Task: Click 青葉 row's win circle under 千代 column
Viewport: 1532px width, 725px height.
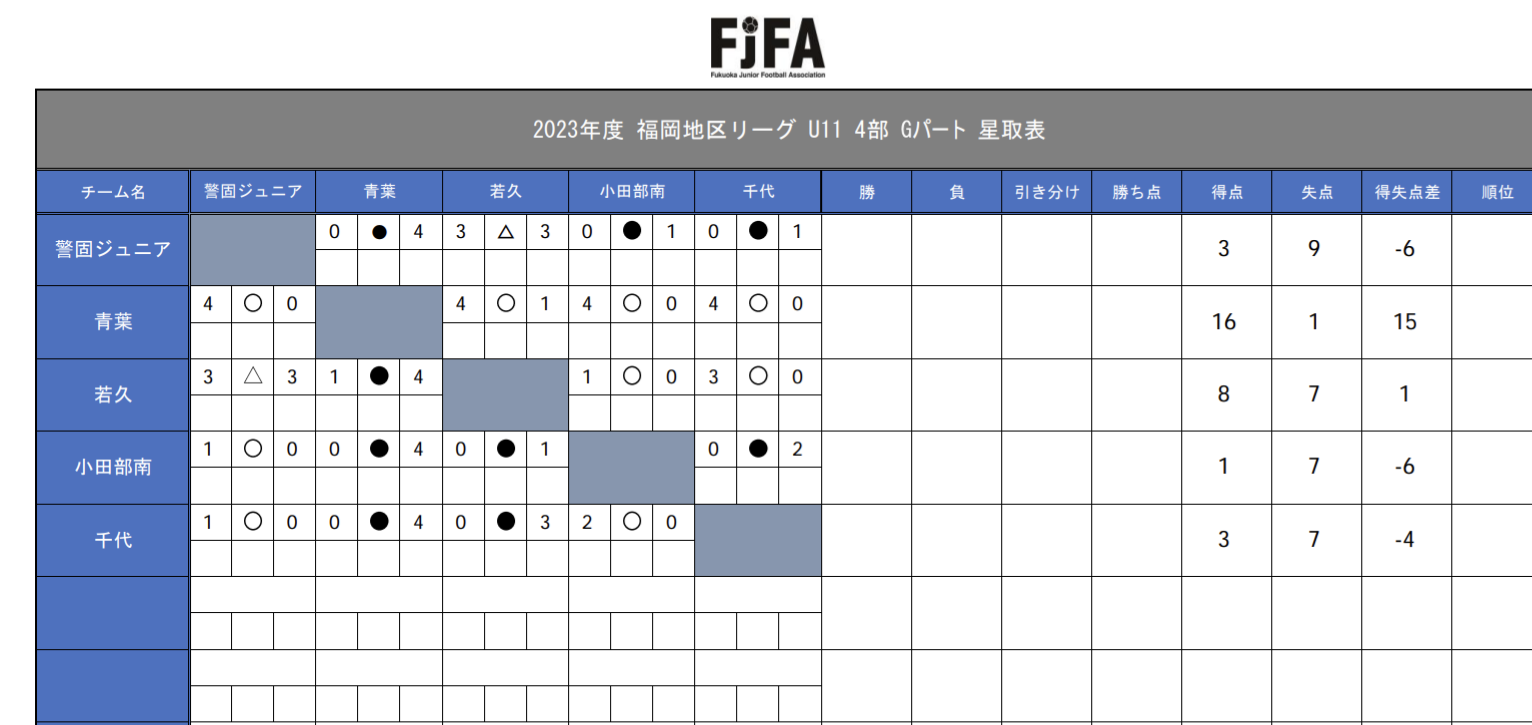Action: coord(758,304)
